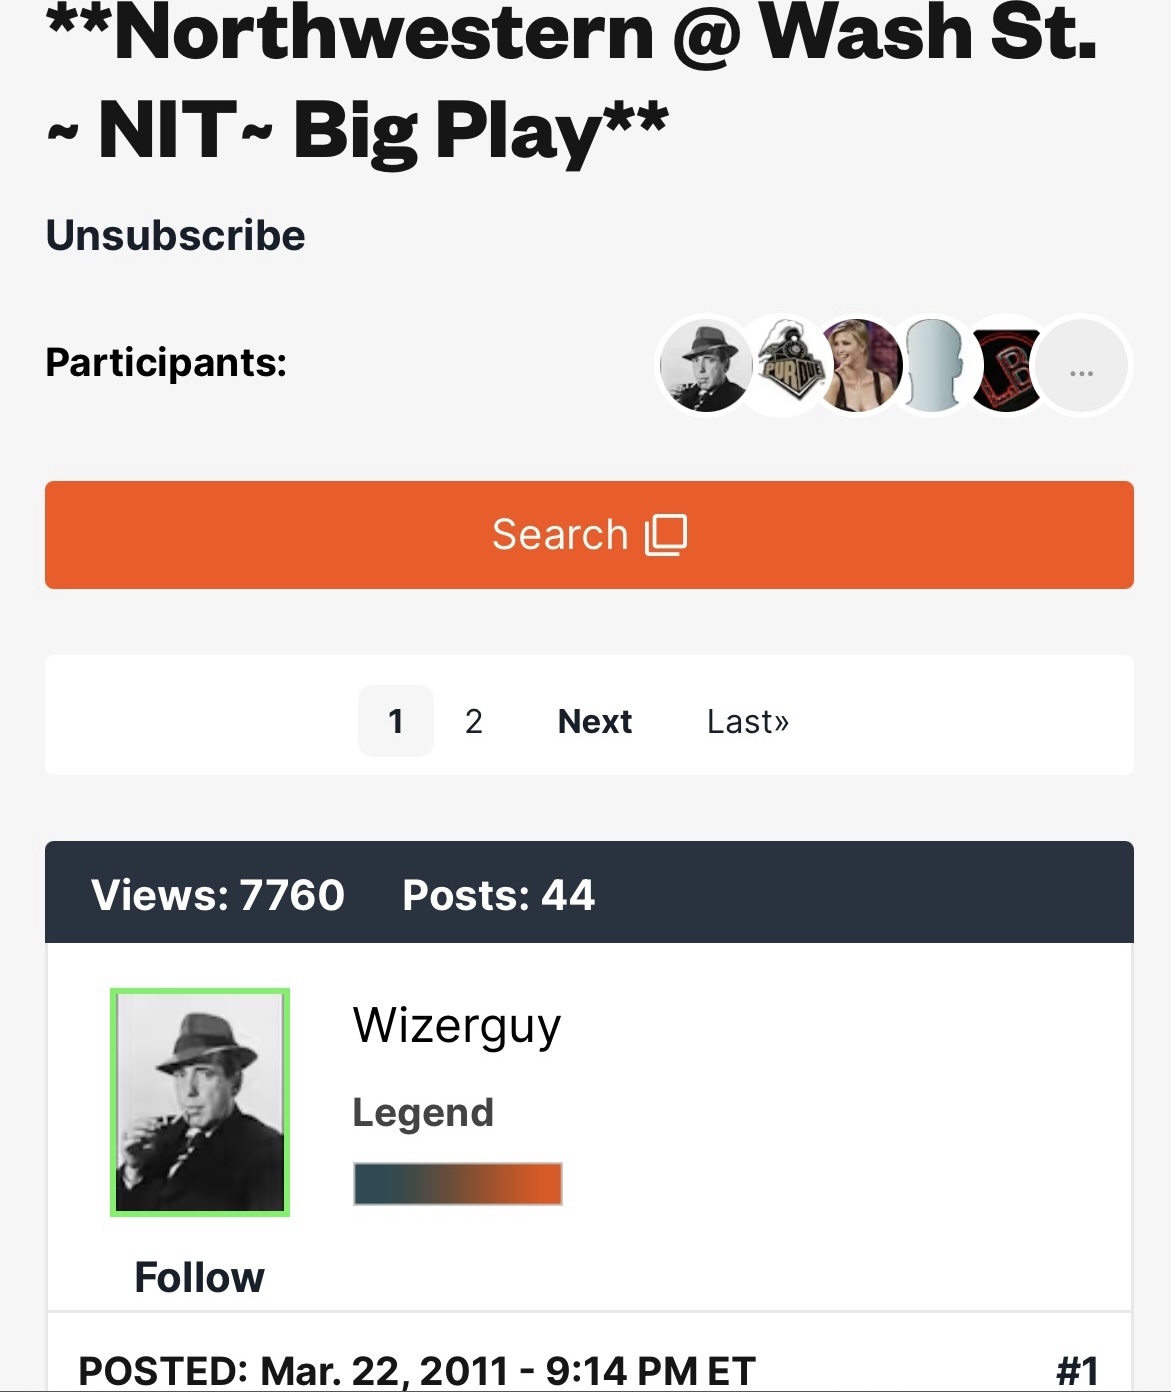The height and width of the screenshot is (1392, 1171).
Task: Open the #1 post permalink
Action: (1077, 1370)
